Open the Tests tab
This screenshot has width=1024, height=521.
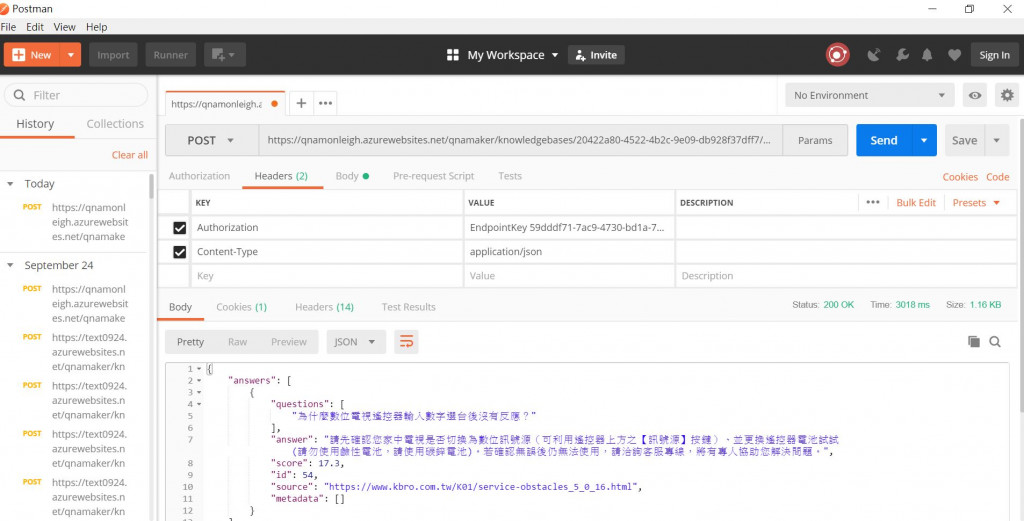point(510,176)
